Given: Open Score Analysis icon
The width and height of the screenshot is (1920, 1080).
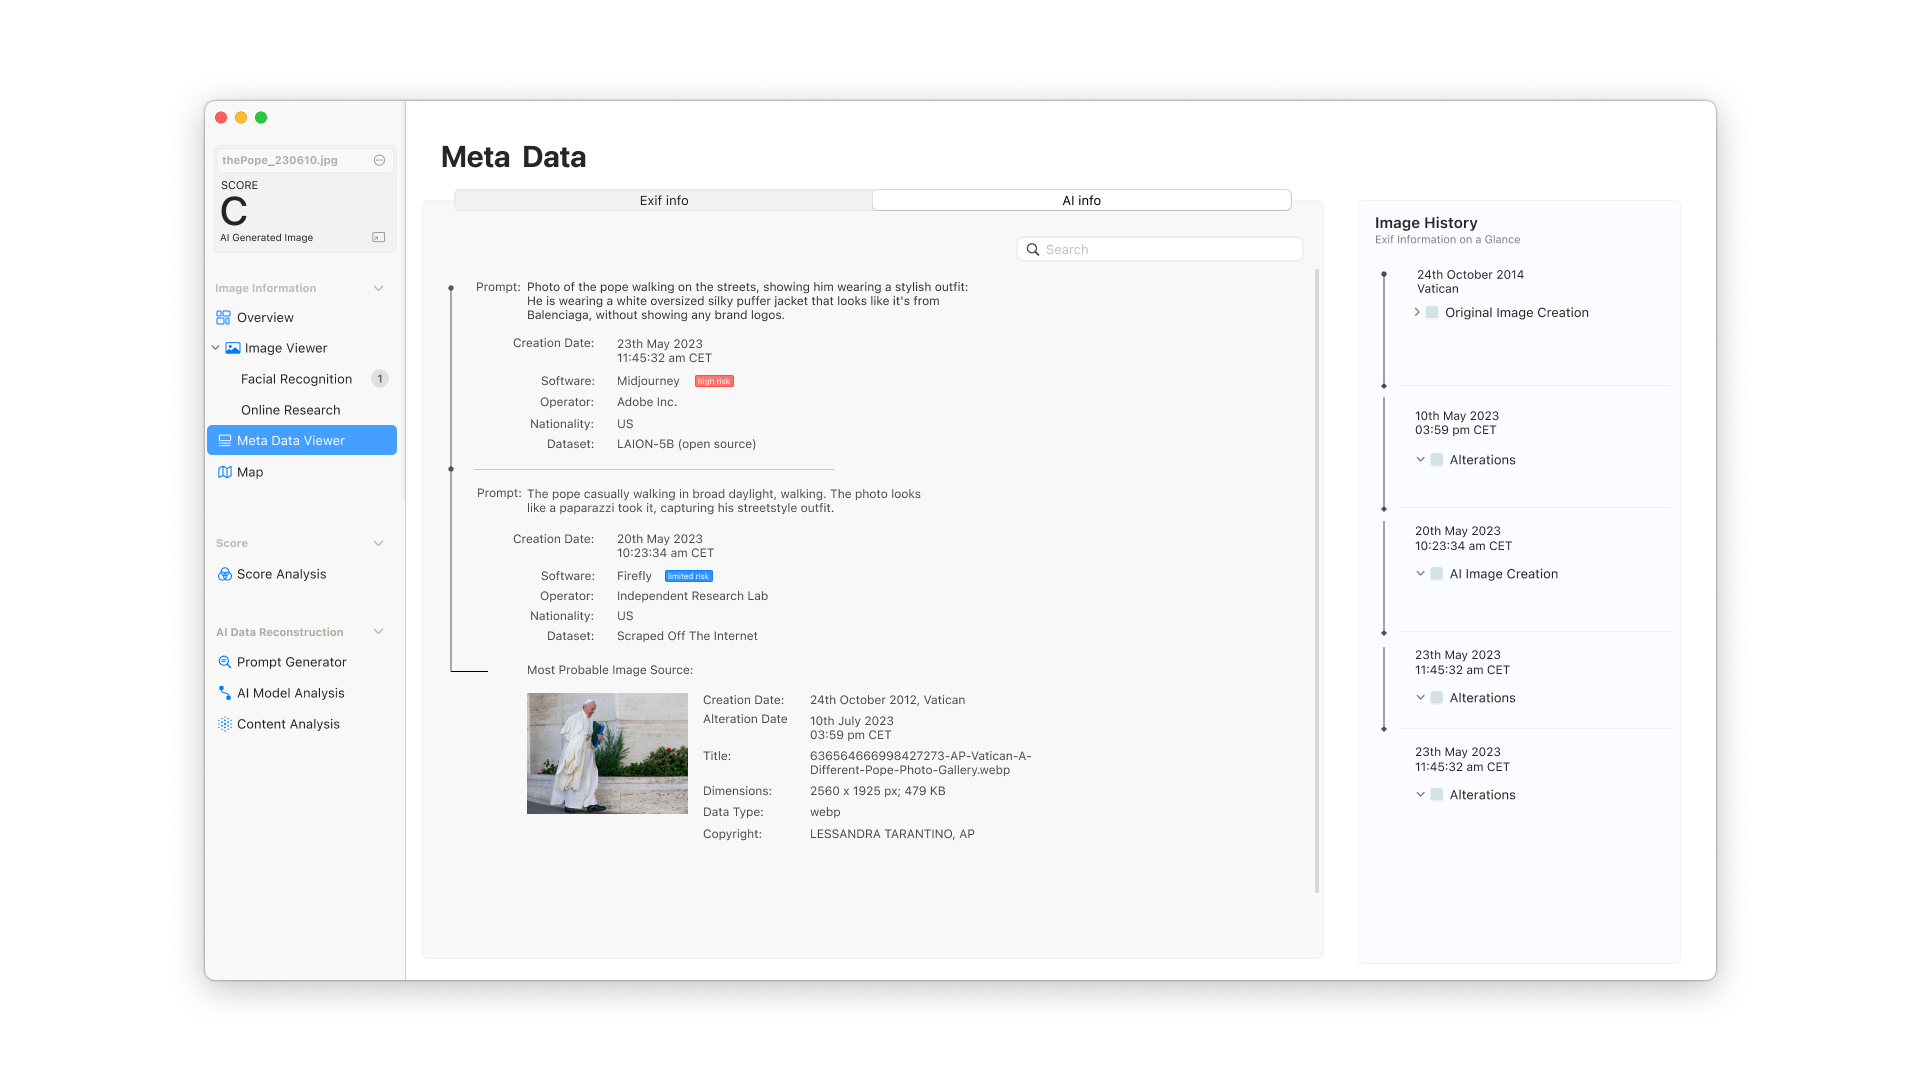Looking at the screenshot, I should tap(225, 574).
